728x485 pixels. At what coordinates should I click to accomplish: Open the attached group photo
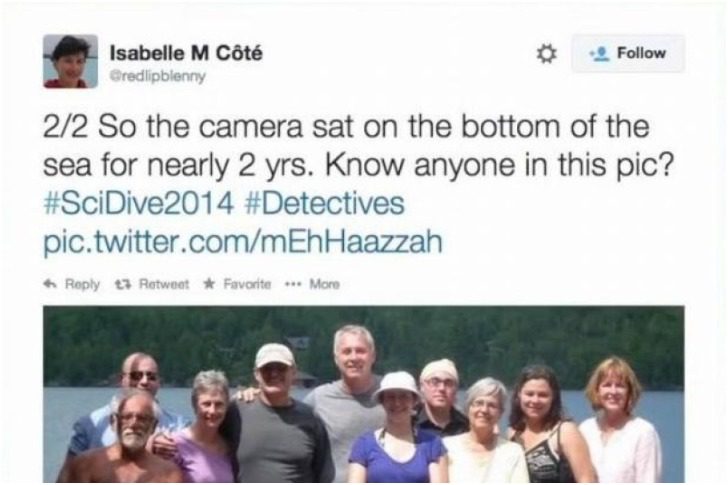point(364,394)
